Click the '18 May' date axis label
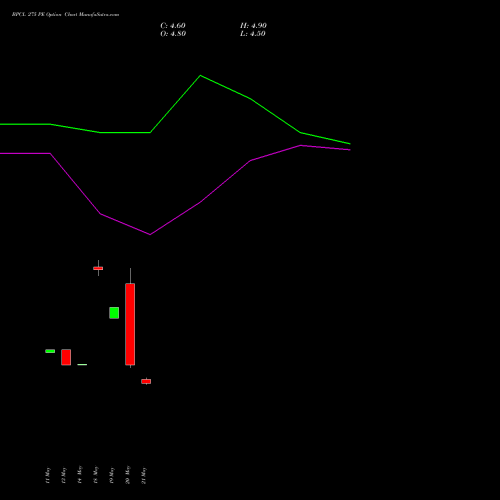This screenshot has width=500, height=500. click(x=96, y=475)
